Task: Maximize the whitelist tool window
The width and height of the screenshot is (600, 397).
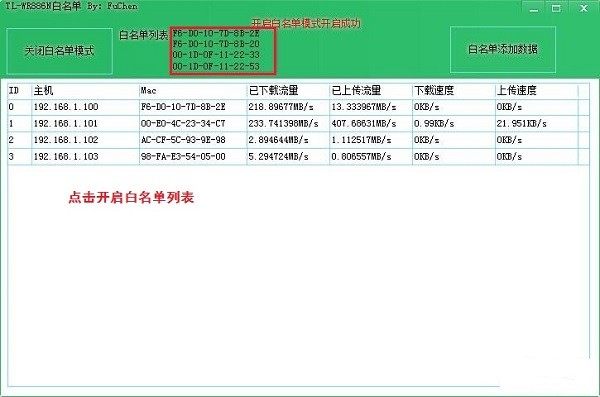Action: 556,8
